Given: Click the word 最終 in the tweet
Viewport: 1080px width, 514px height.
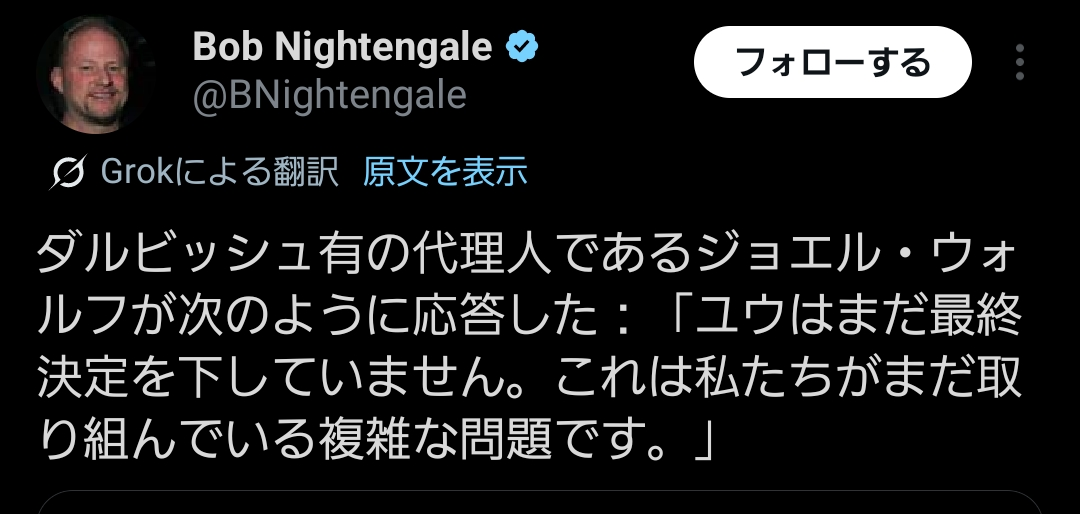Looking at the screenshot, I should coord(977,320).
